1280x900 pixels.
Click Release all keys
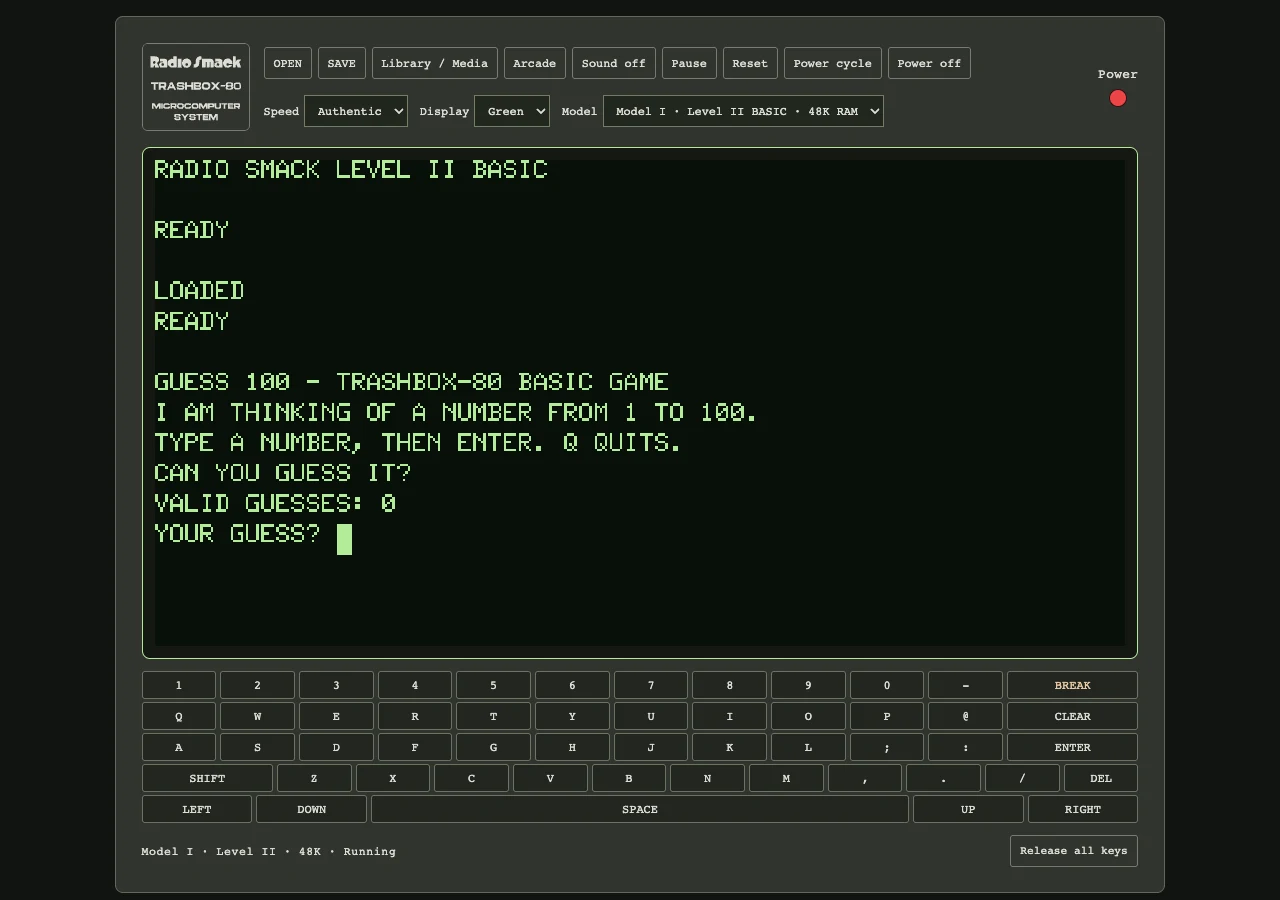pos(1074,851)
